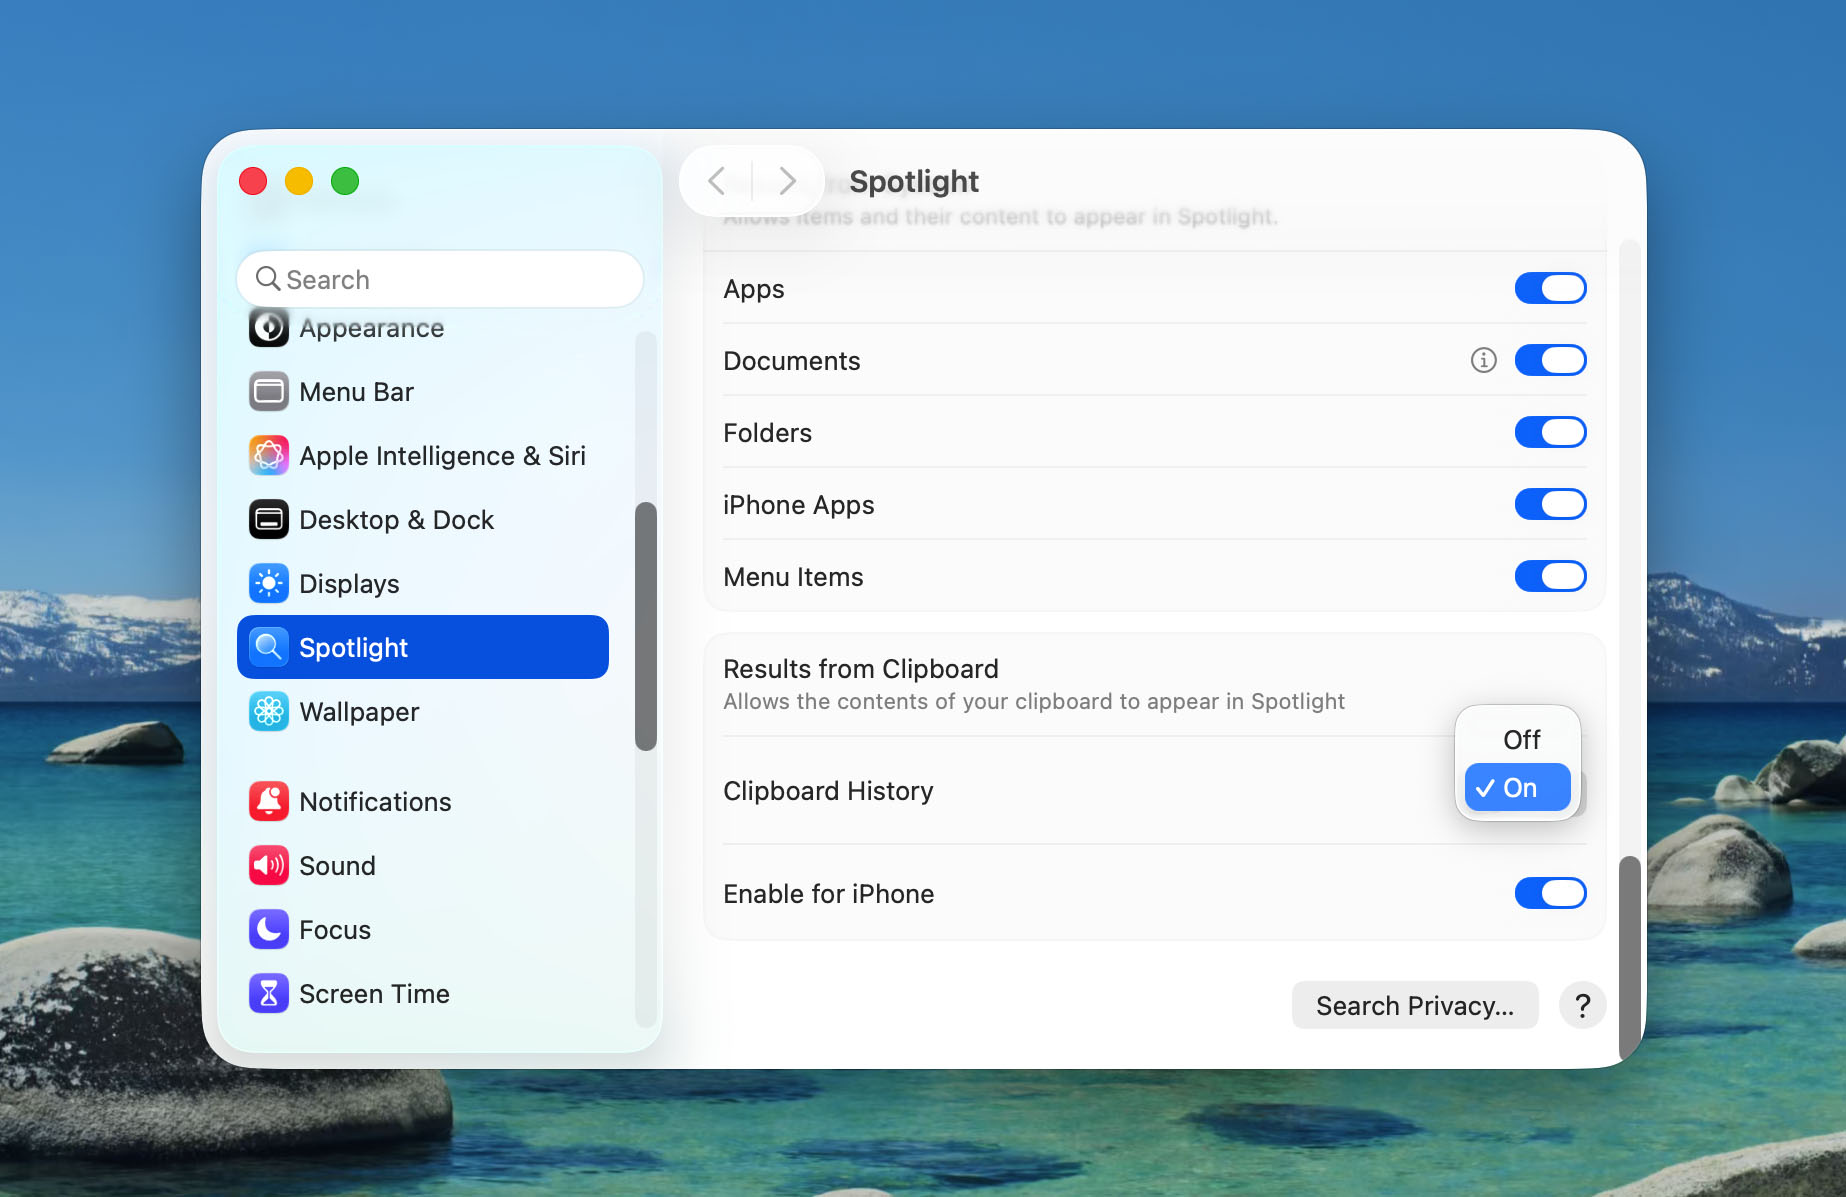This screenshot has height=1197, width=1846.
Task: Go forward with the right chevron
Action: (x=788, y=181)
